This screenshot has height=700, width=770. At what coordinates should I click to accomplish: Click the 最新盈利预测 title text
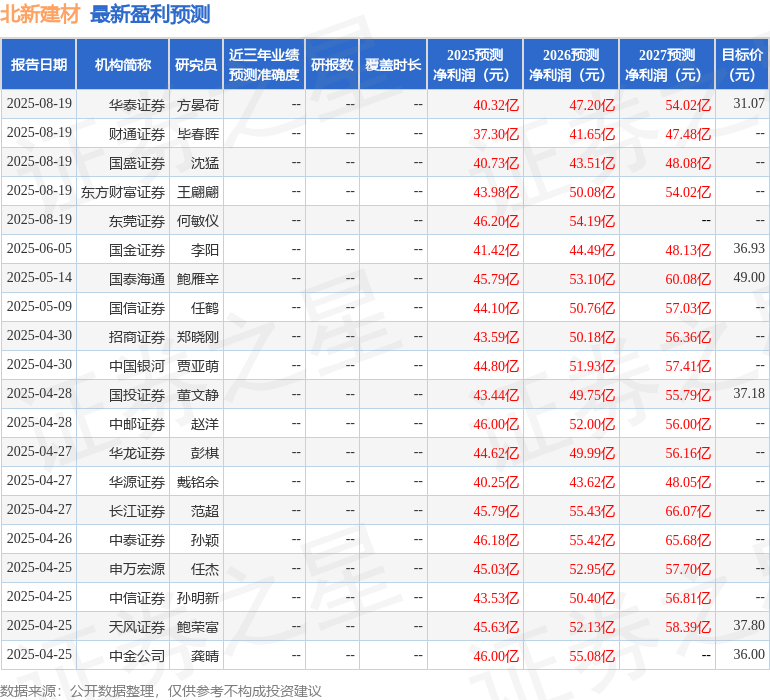click(x=150, y=15)
